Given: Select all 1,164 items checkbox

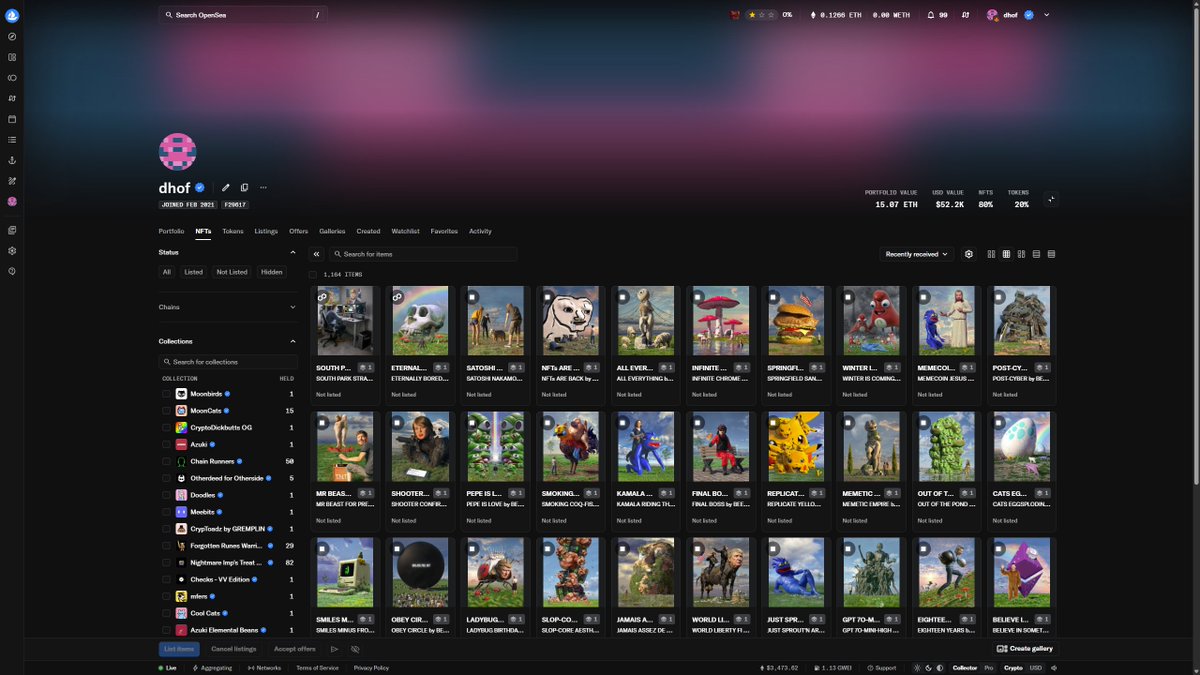Looking at the screenshot, I should pyautogui.click(x=313, y=274).
